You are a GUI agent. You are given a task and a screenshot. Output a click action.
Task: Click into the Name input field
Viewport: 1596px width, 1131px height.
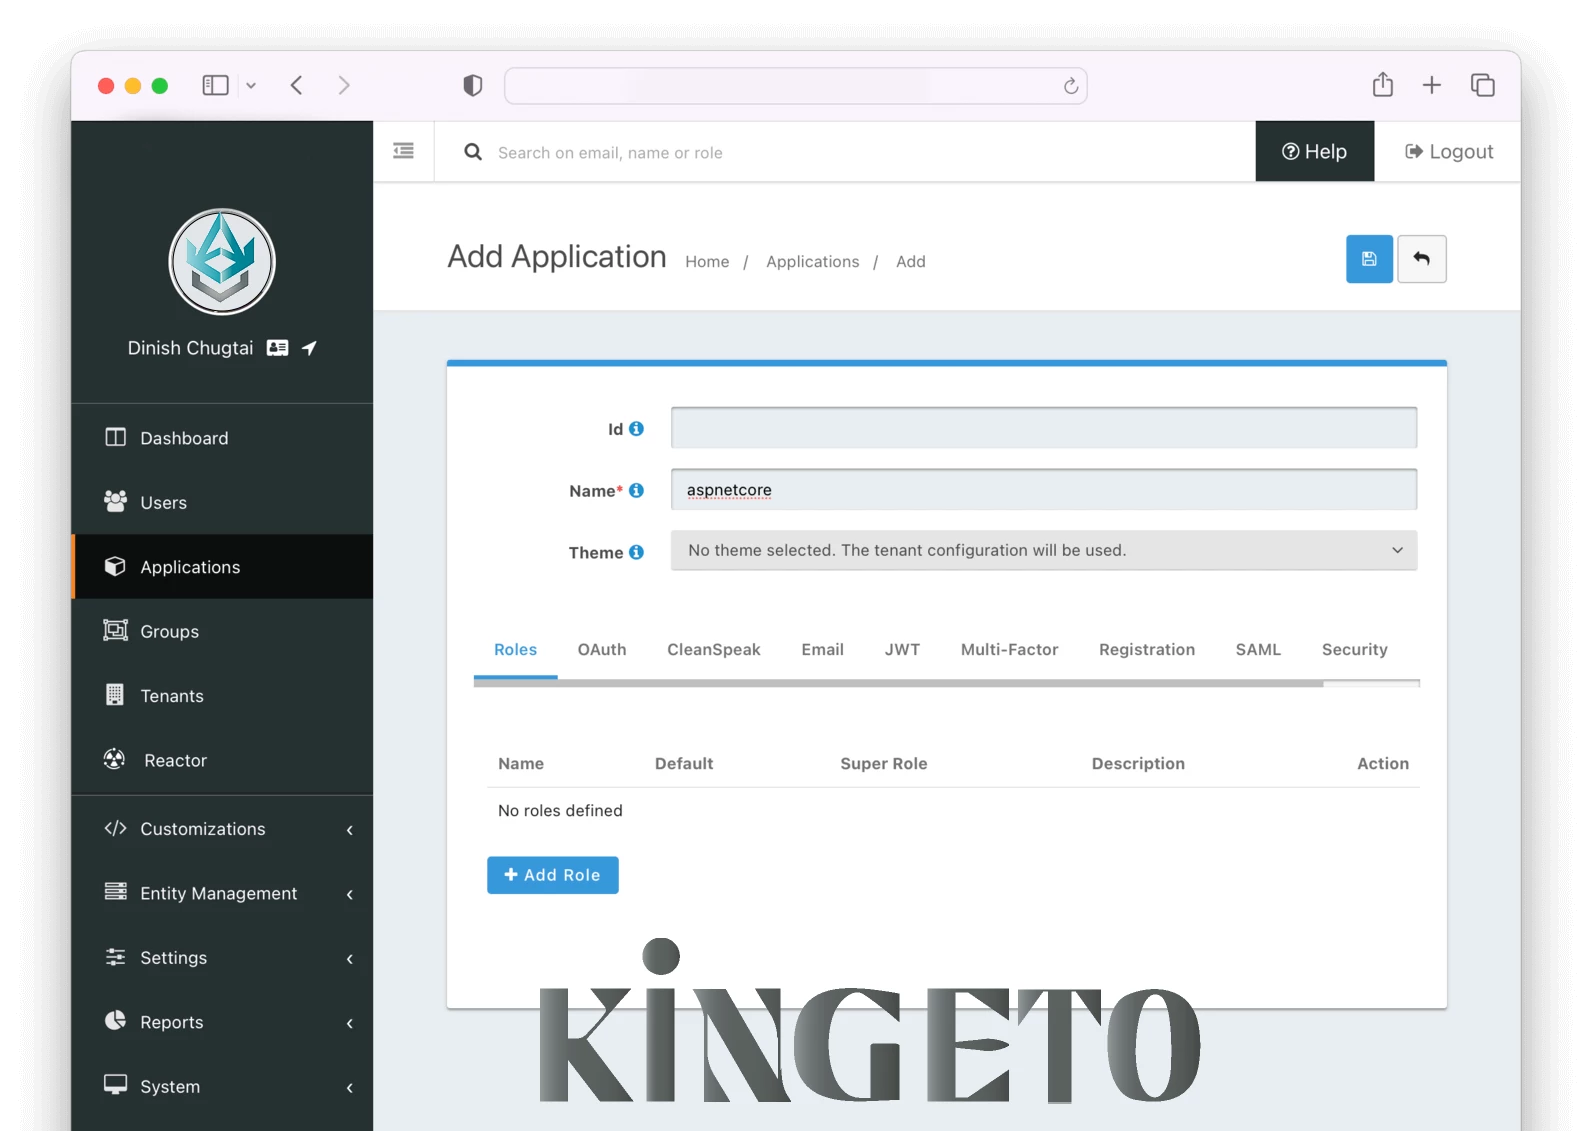tap(1043, 490)
